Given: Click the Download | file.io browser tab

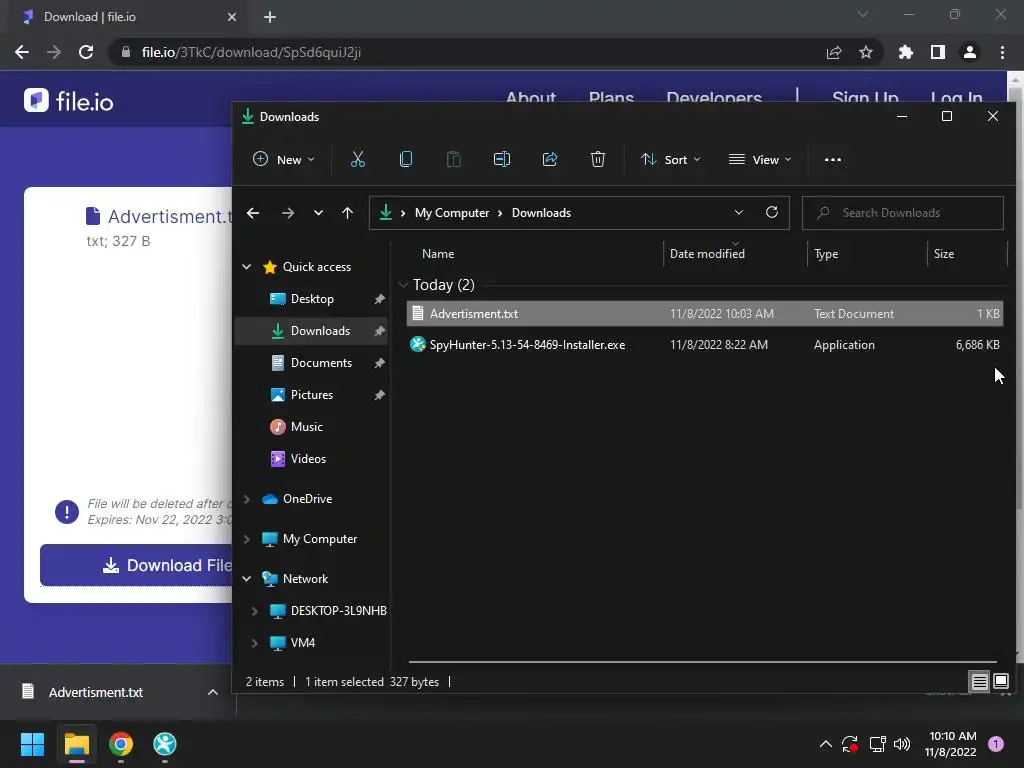Looking at the screenshot, I should pos(124,17).
